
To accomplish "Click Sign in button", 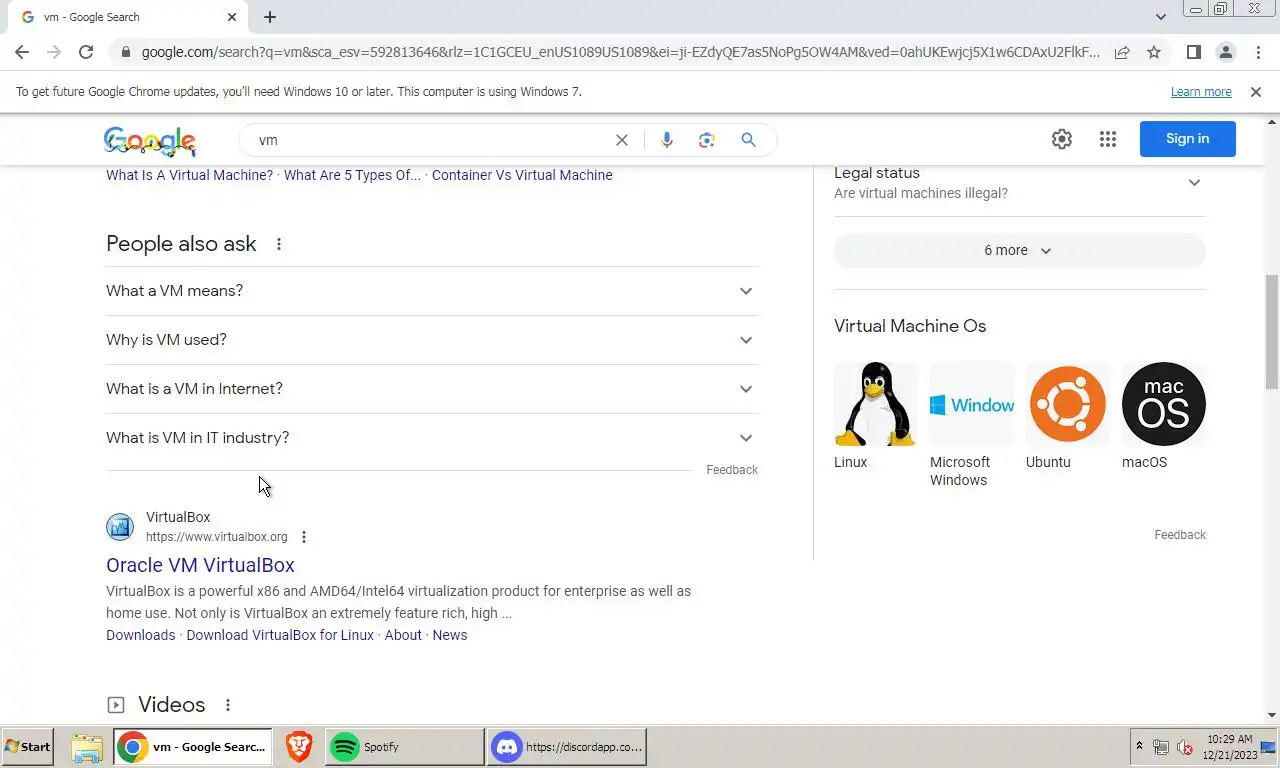I will 1187,139.
